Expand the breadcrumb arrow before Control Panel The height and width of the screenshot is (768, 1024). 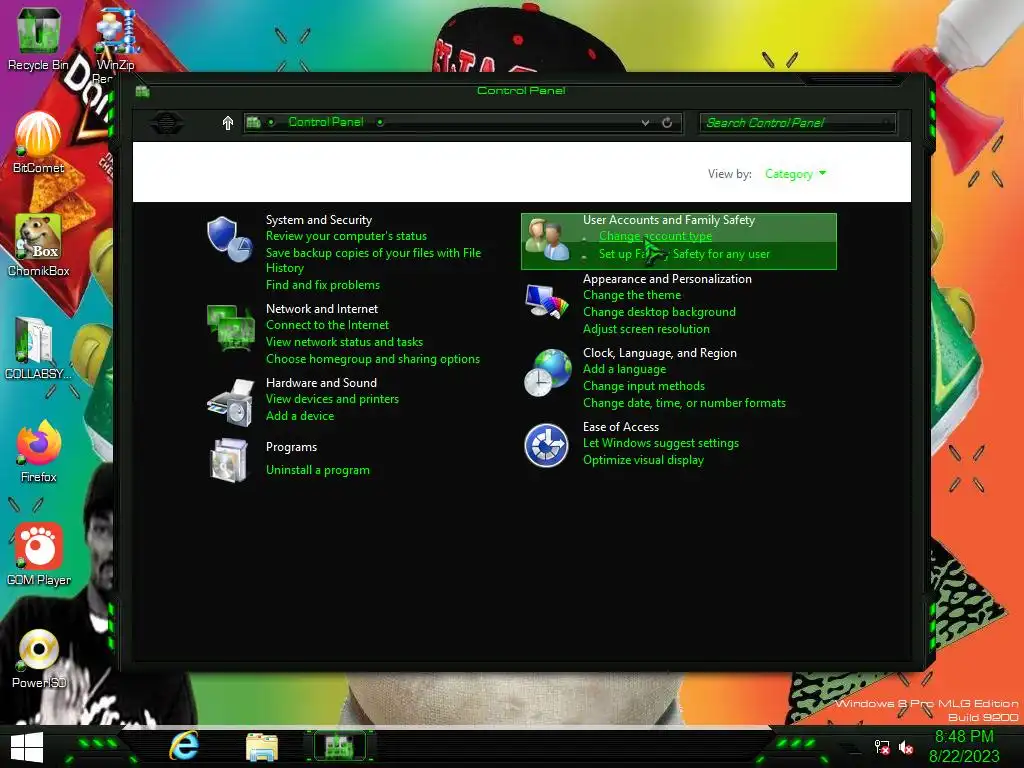[271, 122]
